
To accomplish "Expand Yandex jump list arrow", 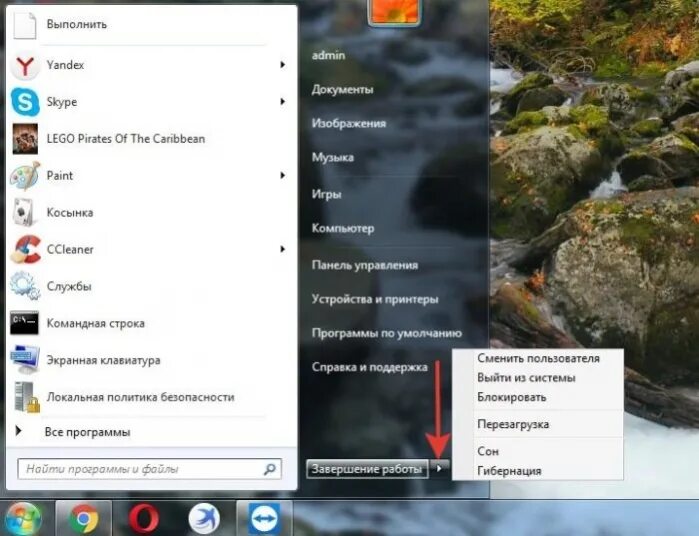I will [282, 65].
